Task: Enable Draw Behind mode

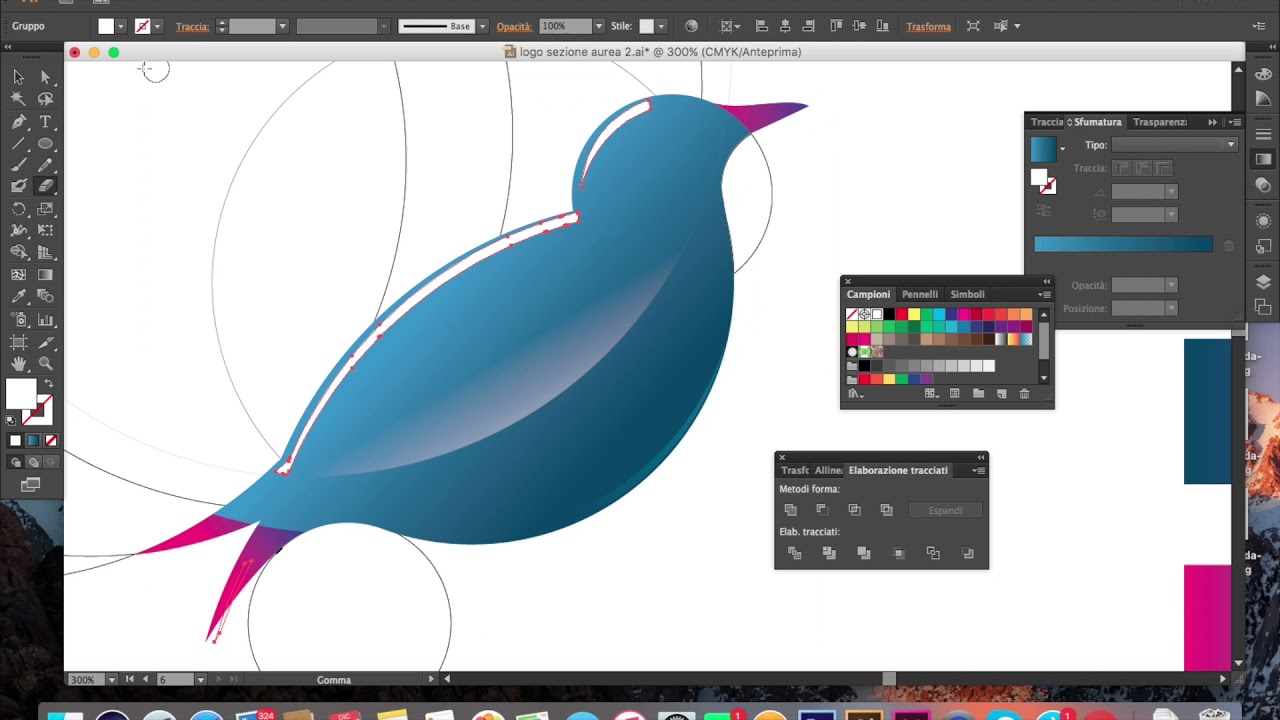Action: [x=33, y=462]
